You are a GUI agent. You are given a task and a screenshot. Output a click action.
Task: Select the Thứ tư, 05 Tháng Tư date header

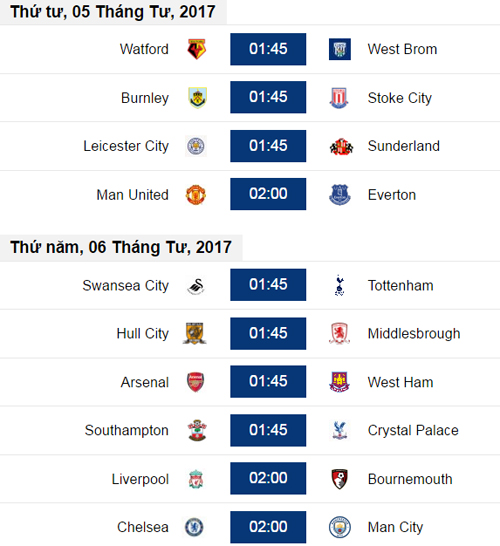(112, 12)
